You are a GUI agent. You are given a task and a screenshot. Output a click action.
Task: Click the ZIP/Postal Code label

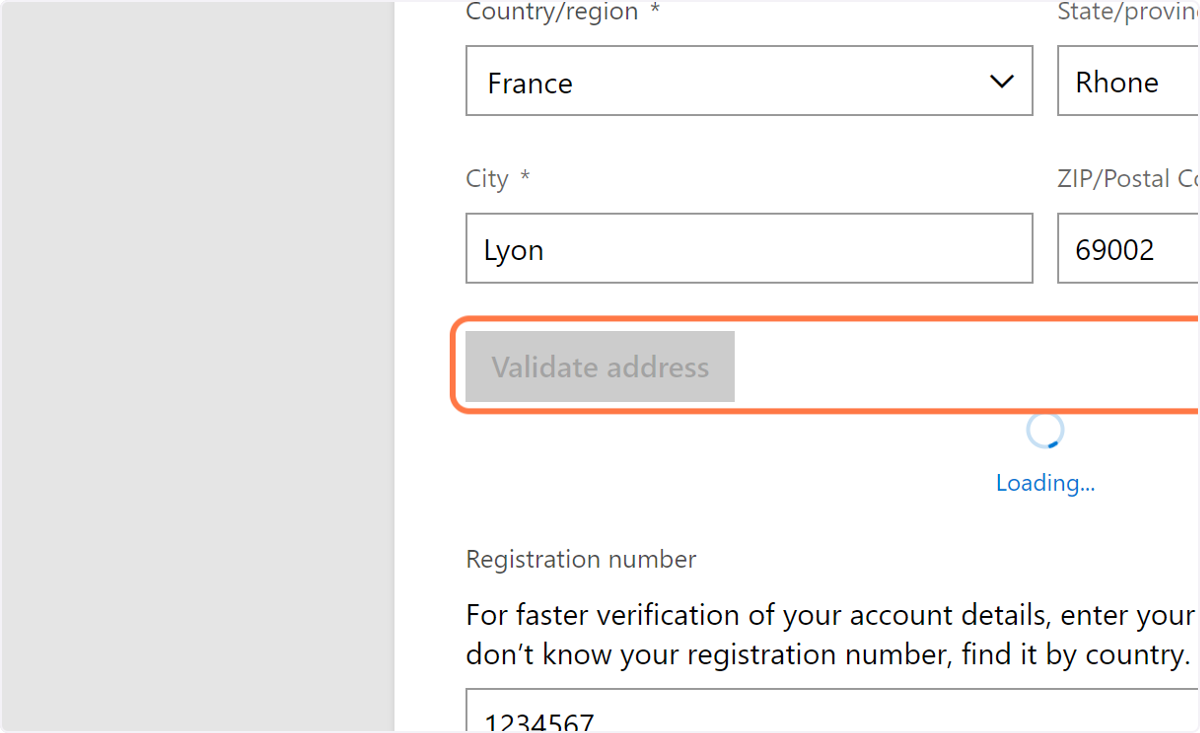pyautogui.click(x=1128, y=179)
